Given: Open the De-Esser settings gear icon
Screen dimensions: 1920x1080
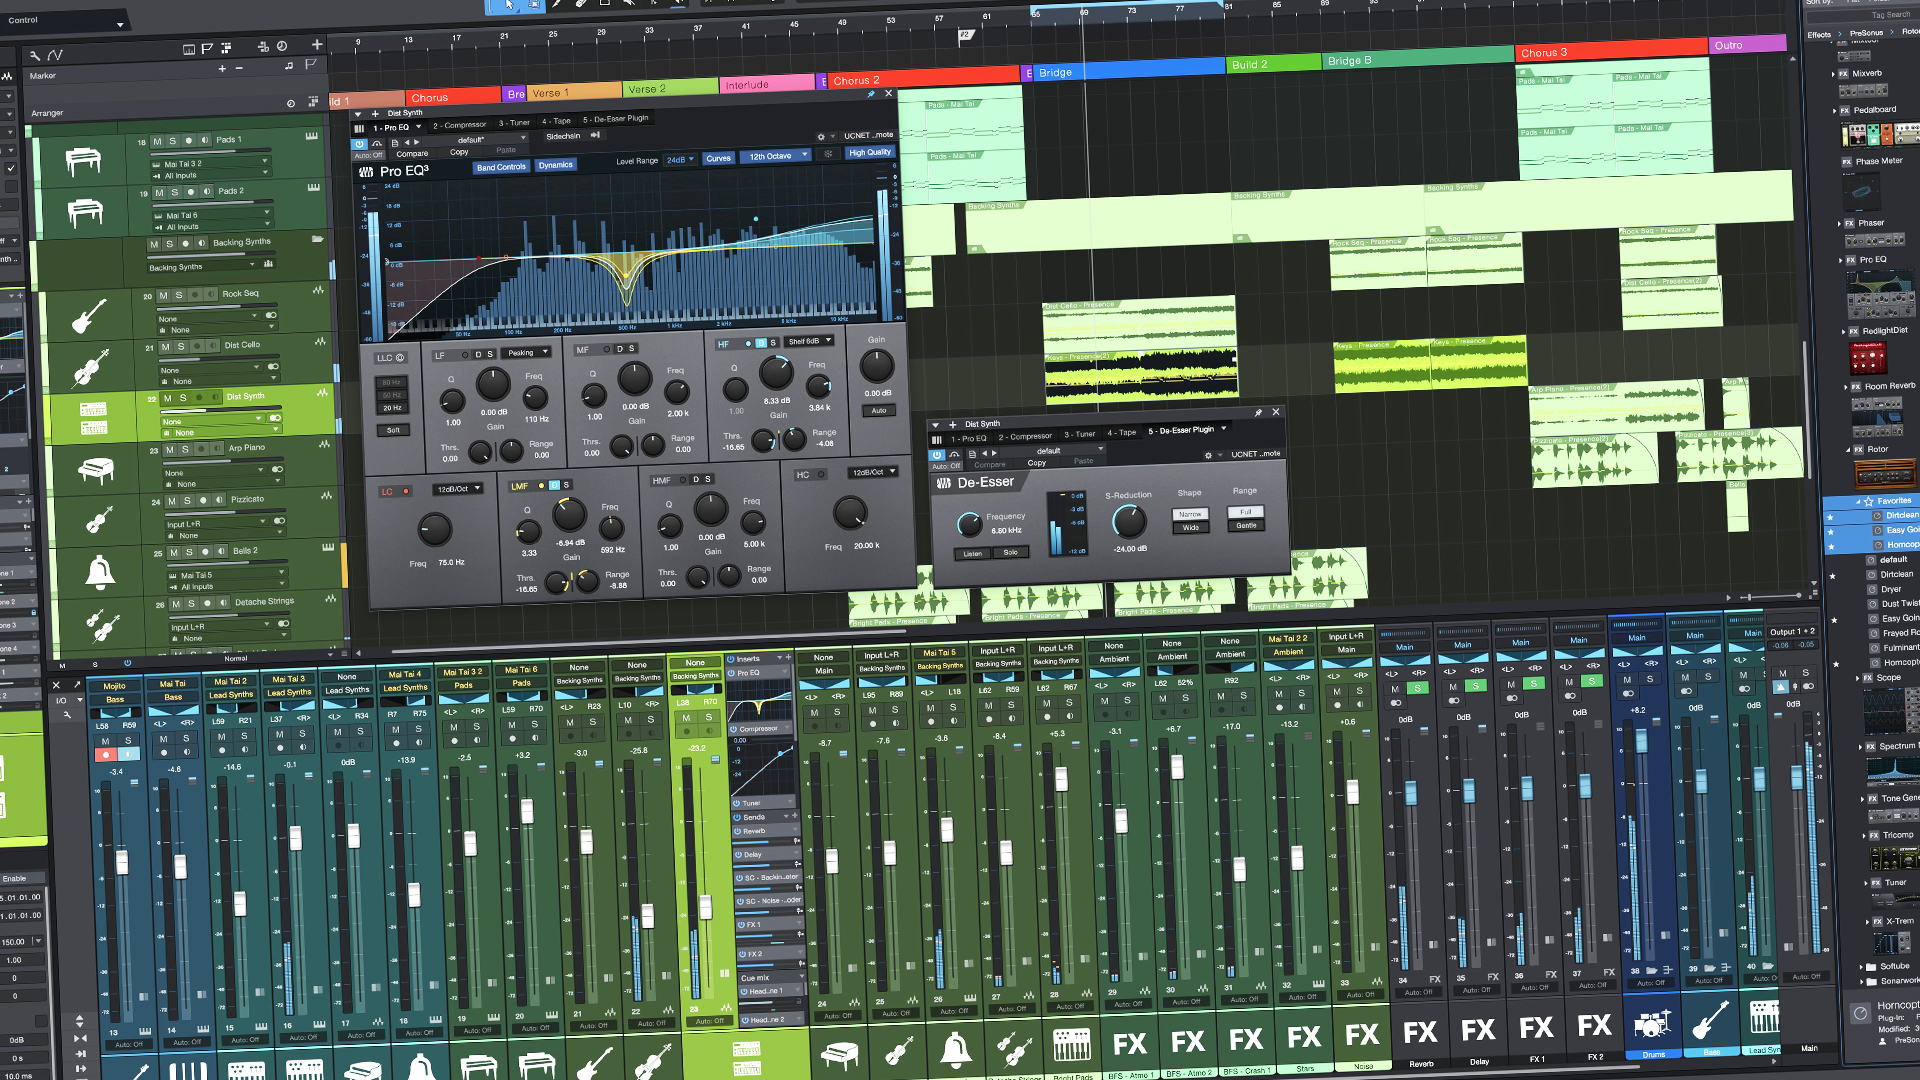Looking at the screenshot, I should coord(1208,455).
